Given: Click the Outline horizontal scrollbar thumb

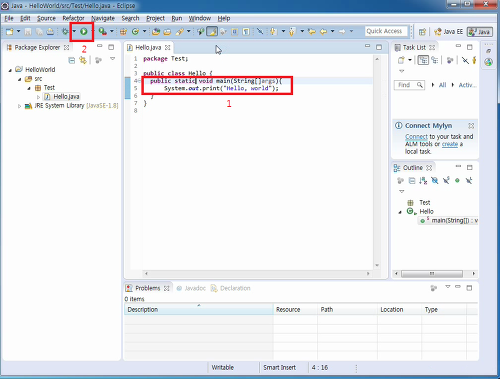Looking at the screenshot, I should point(432,274).
